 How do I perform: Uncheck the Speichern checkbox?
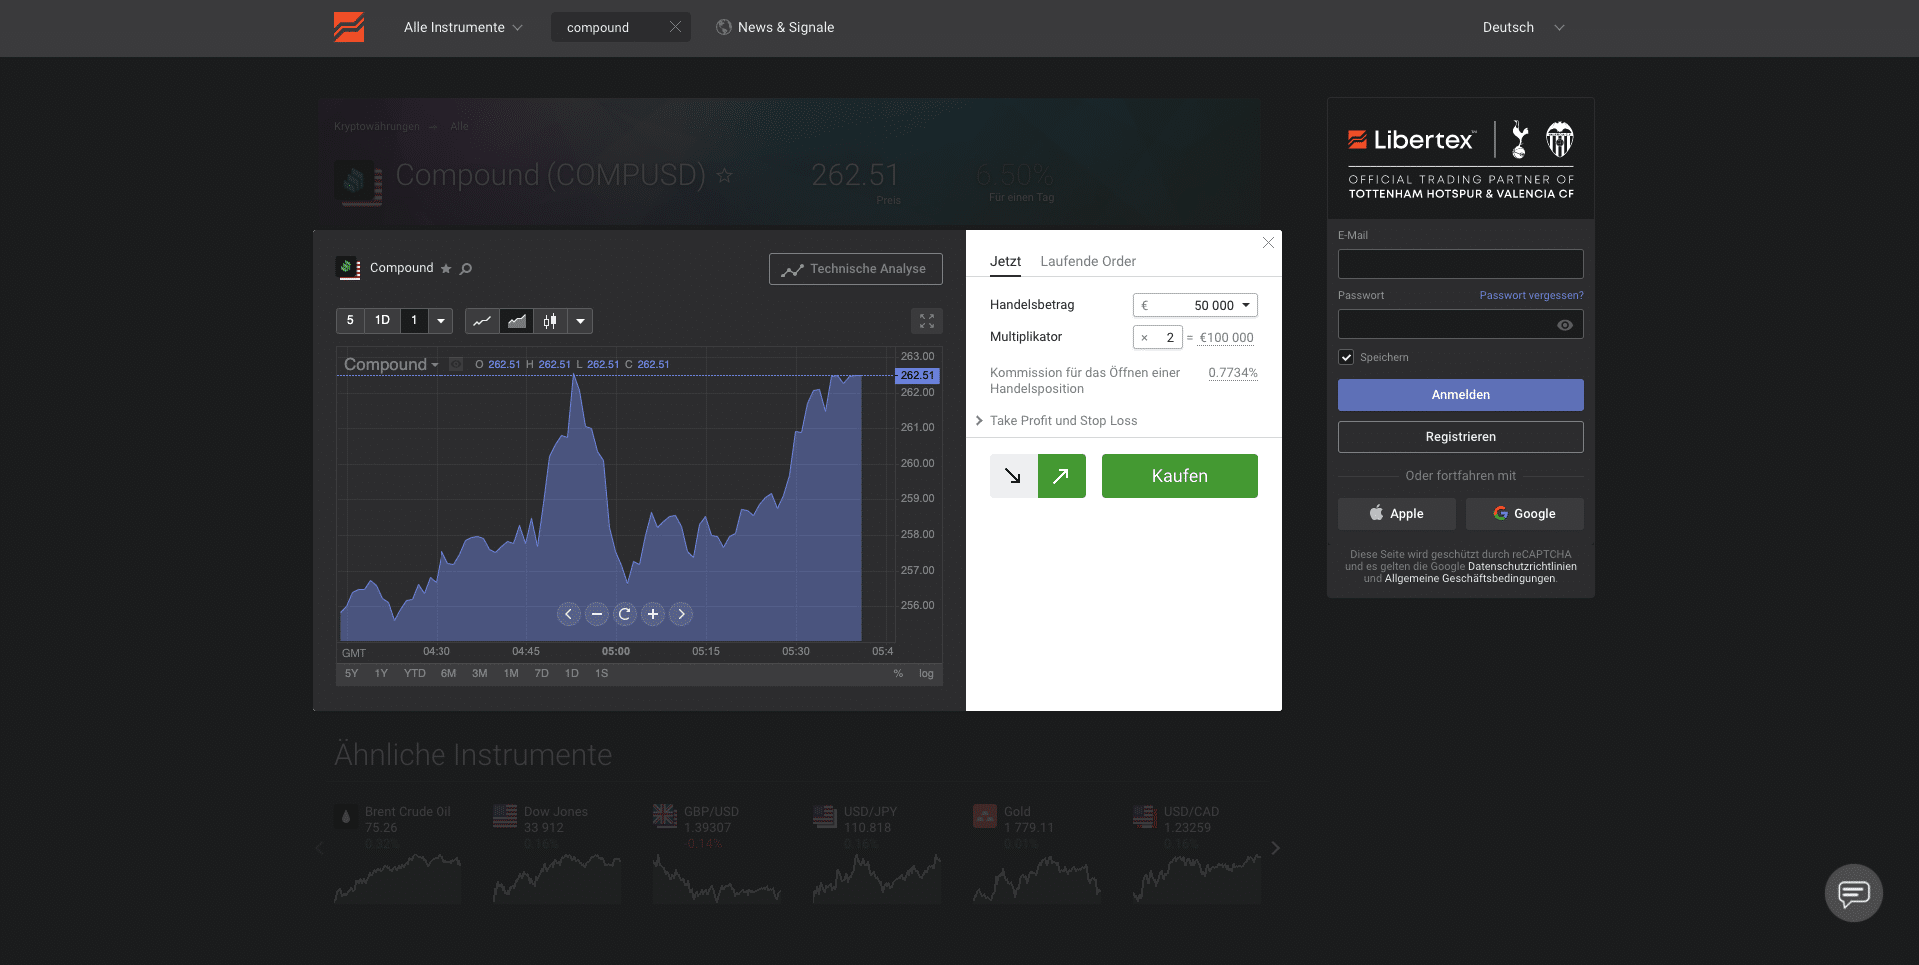coord(1346,358)
